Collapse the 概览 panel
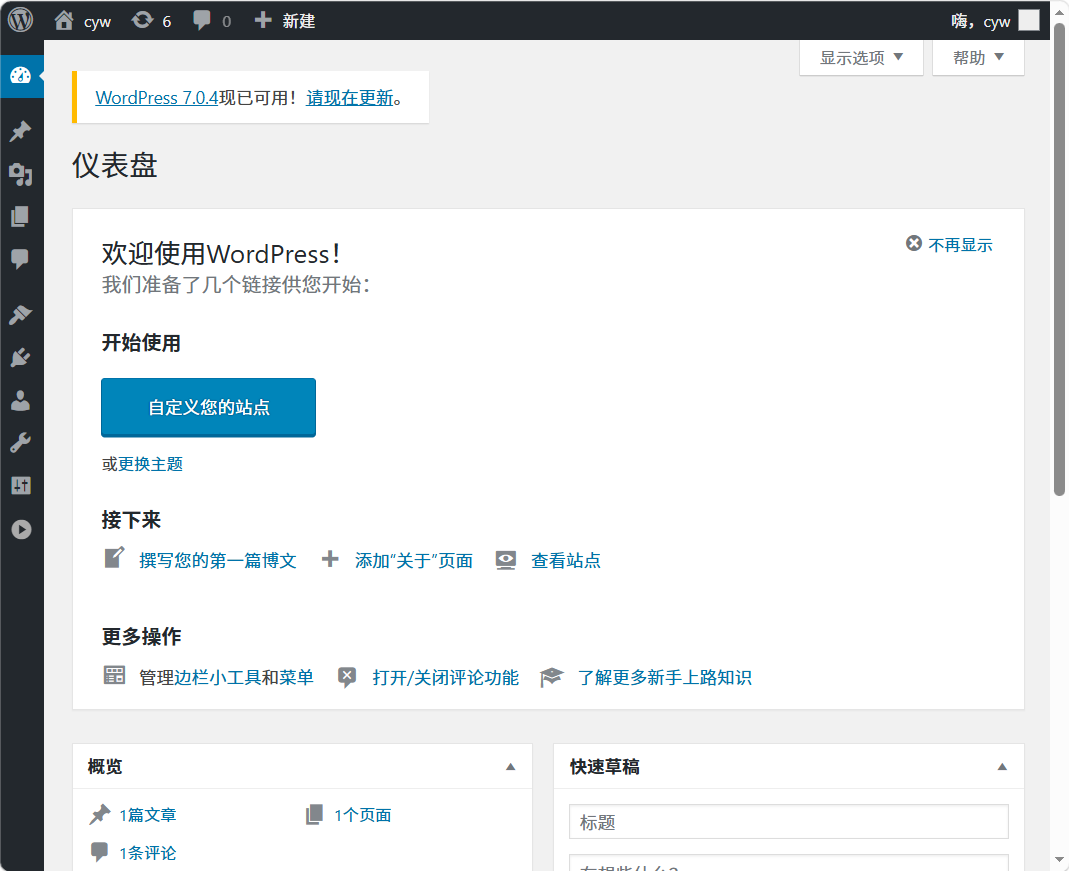The height and width of the screenshot is (871, 1069). (511, 767)
